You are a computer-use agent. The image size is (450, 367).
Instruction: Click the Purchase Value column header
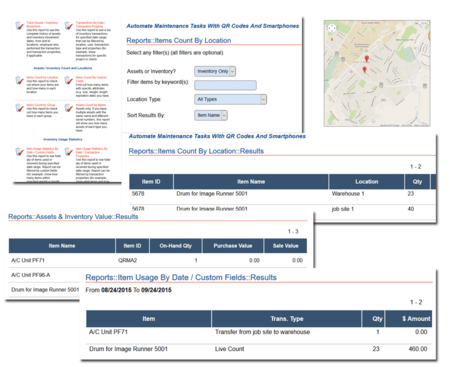[x=233, y=246]
